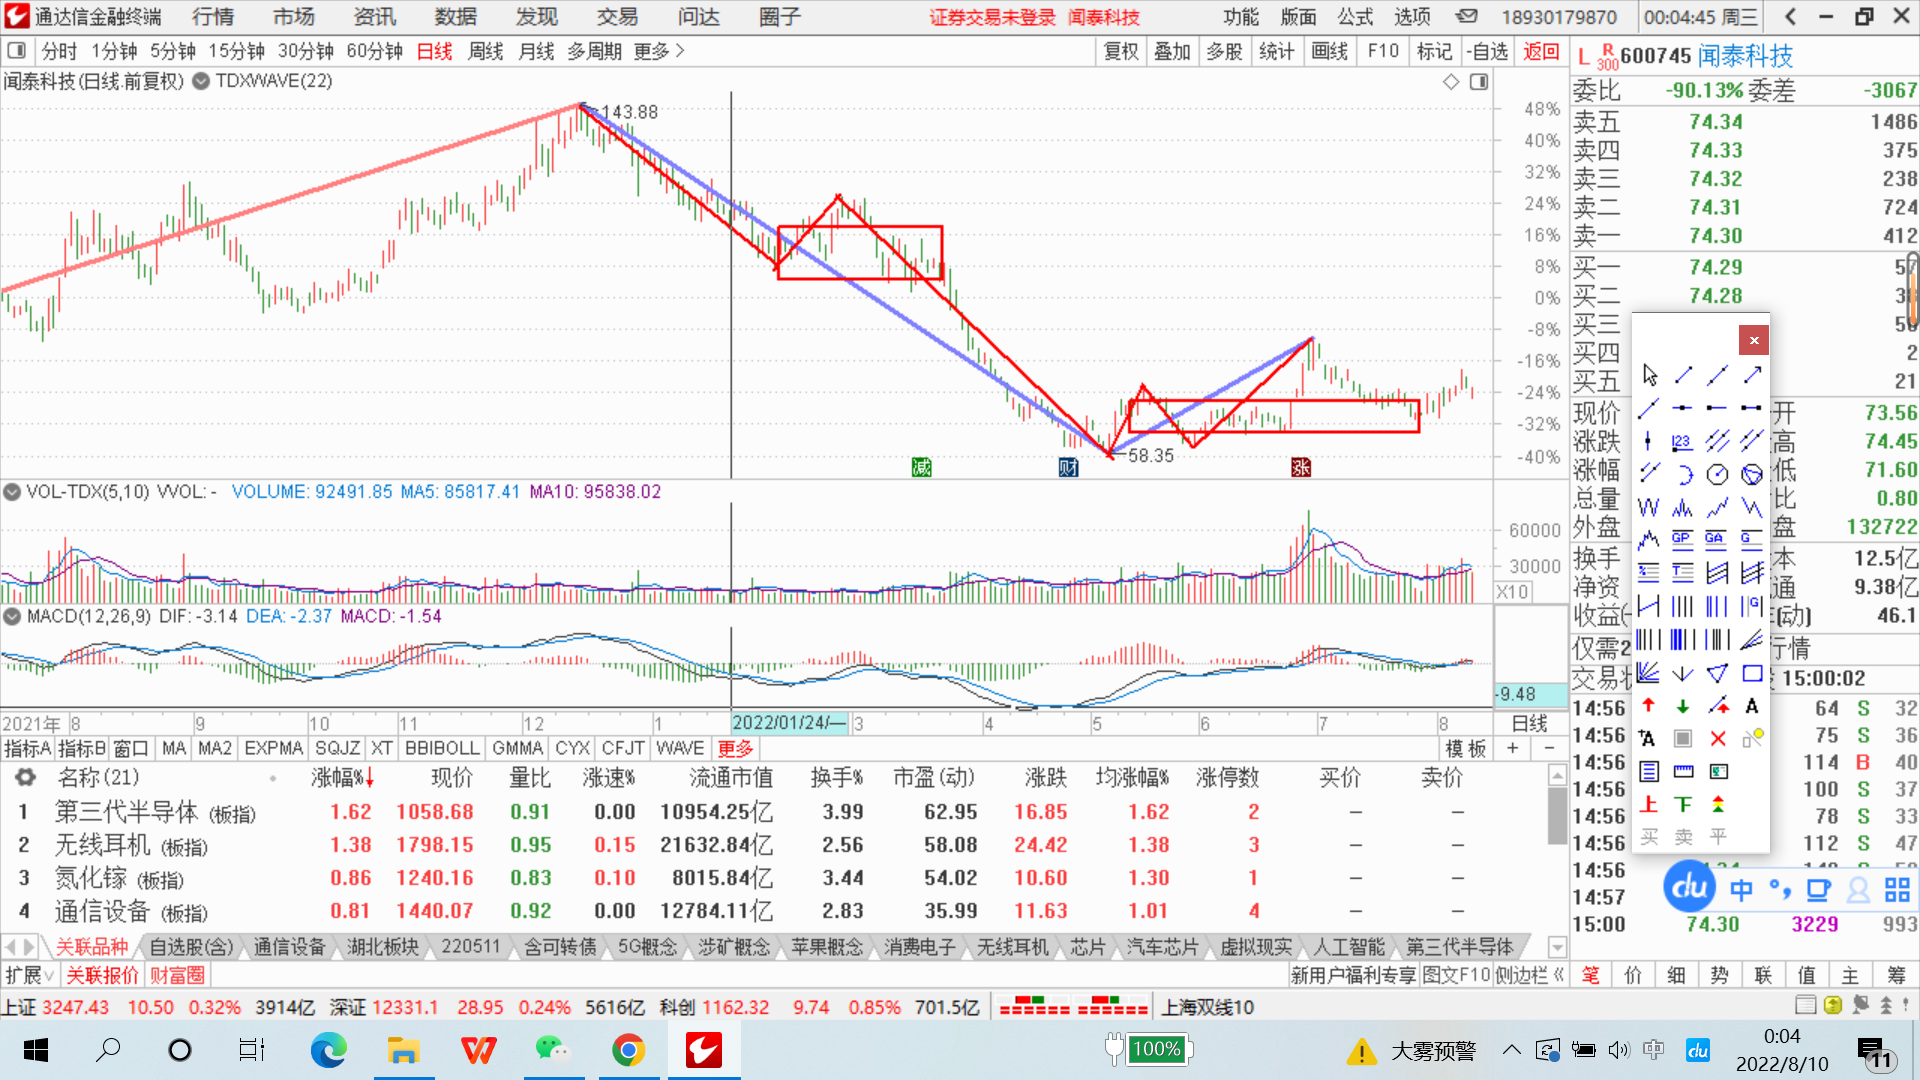Screen dimensions: 1920x1080
Task: Select the text annotation A tool
Action: point(1751,706)
